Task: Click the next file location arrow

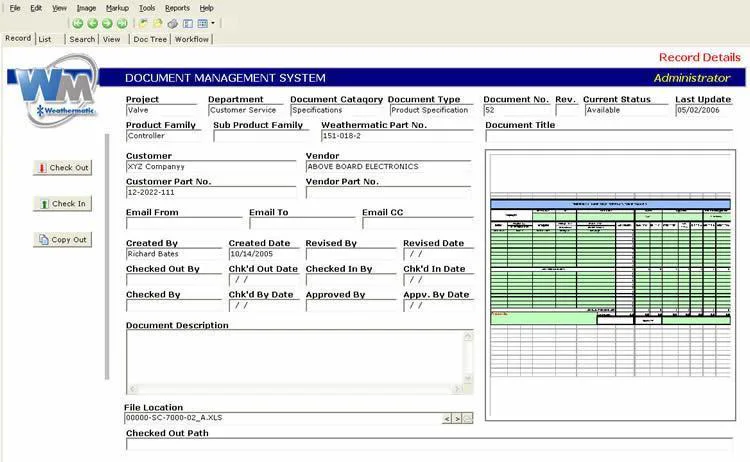Action: pos(457,419)
